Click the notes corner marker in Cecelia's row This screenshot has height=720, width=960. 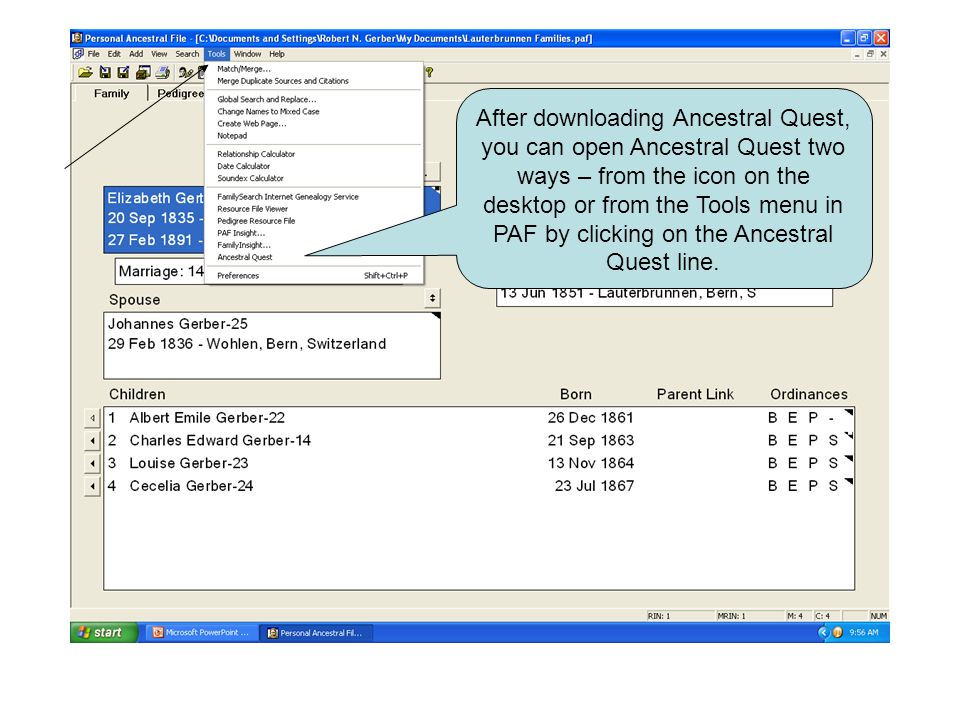click(849, 481)
